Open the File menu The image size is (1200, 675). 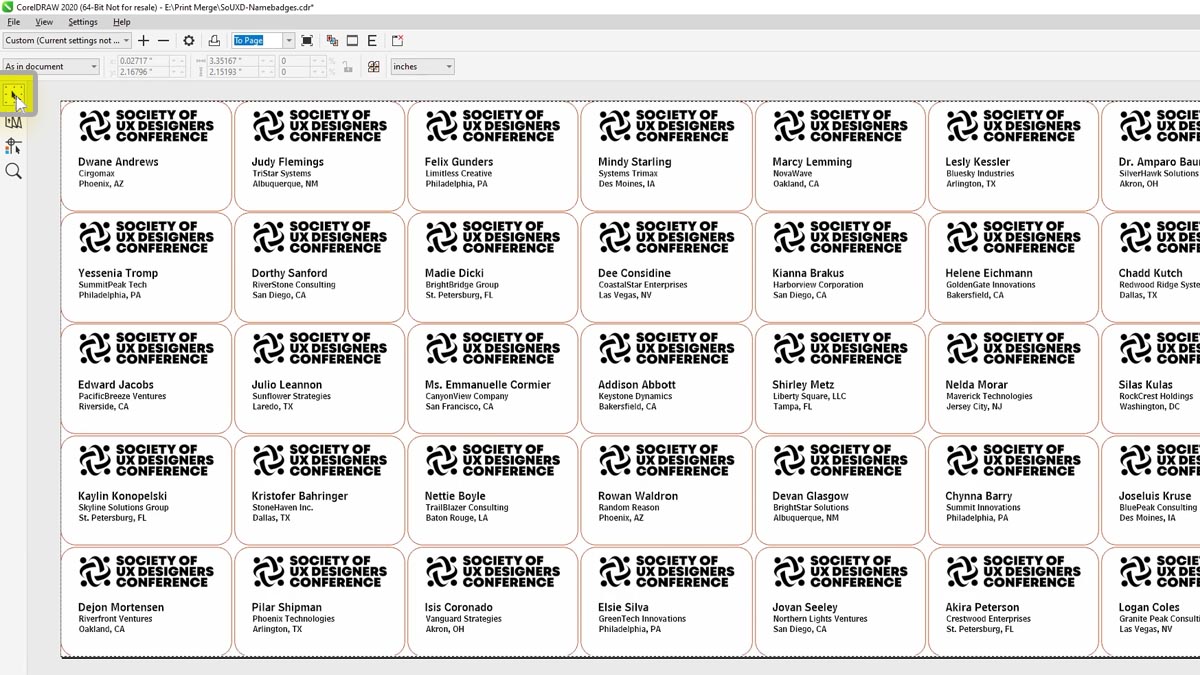coord(14,22)
